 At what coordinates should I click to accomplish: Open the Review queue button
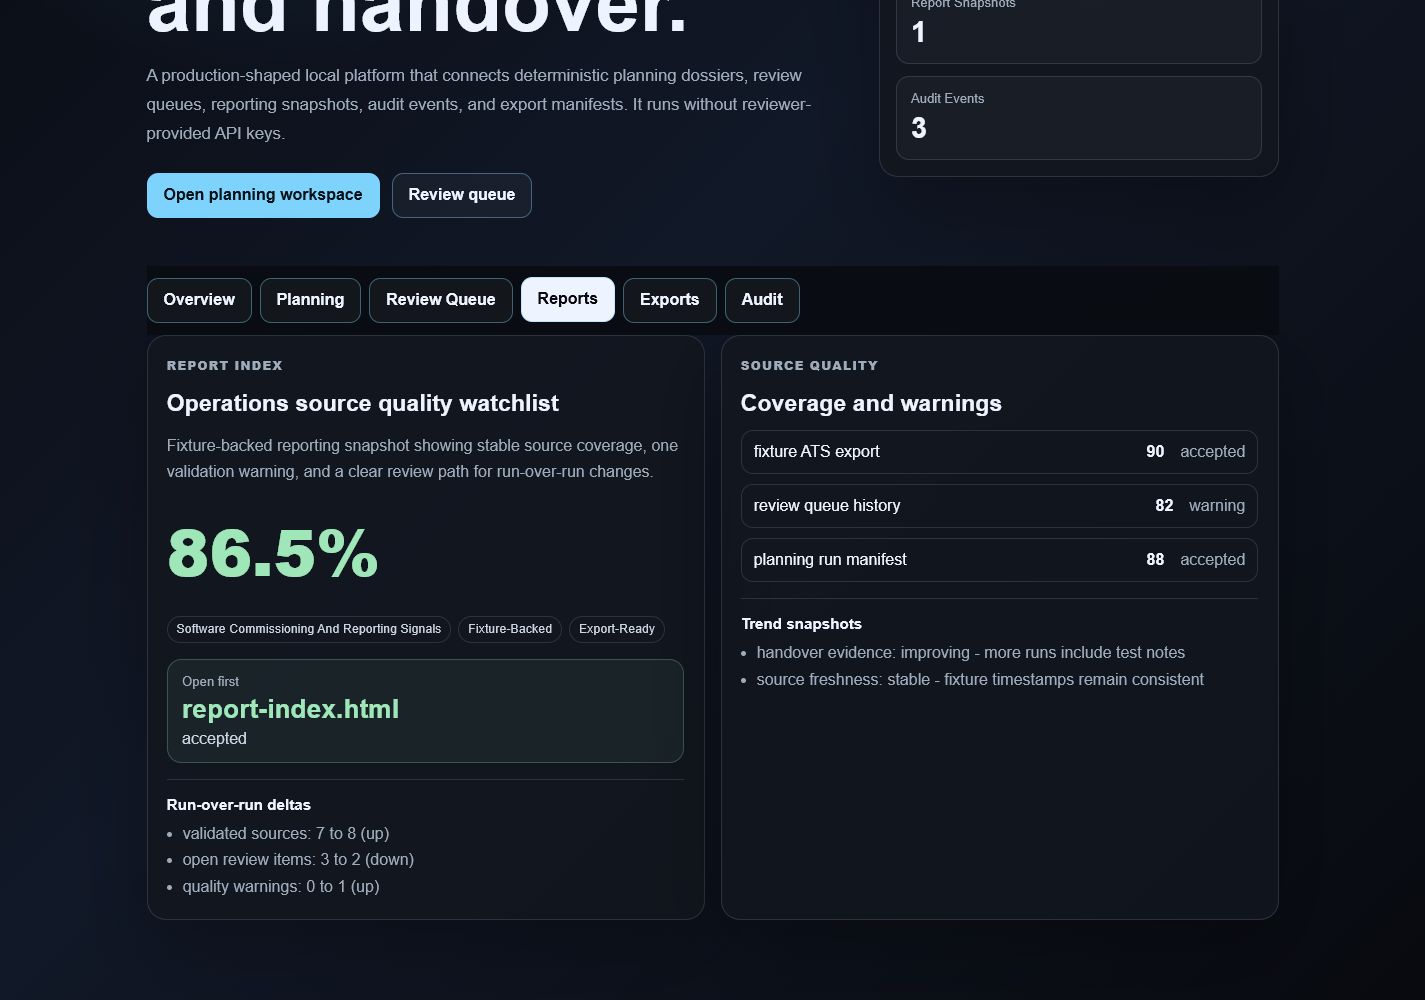[x=461, y=195]
